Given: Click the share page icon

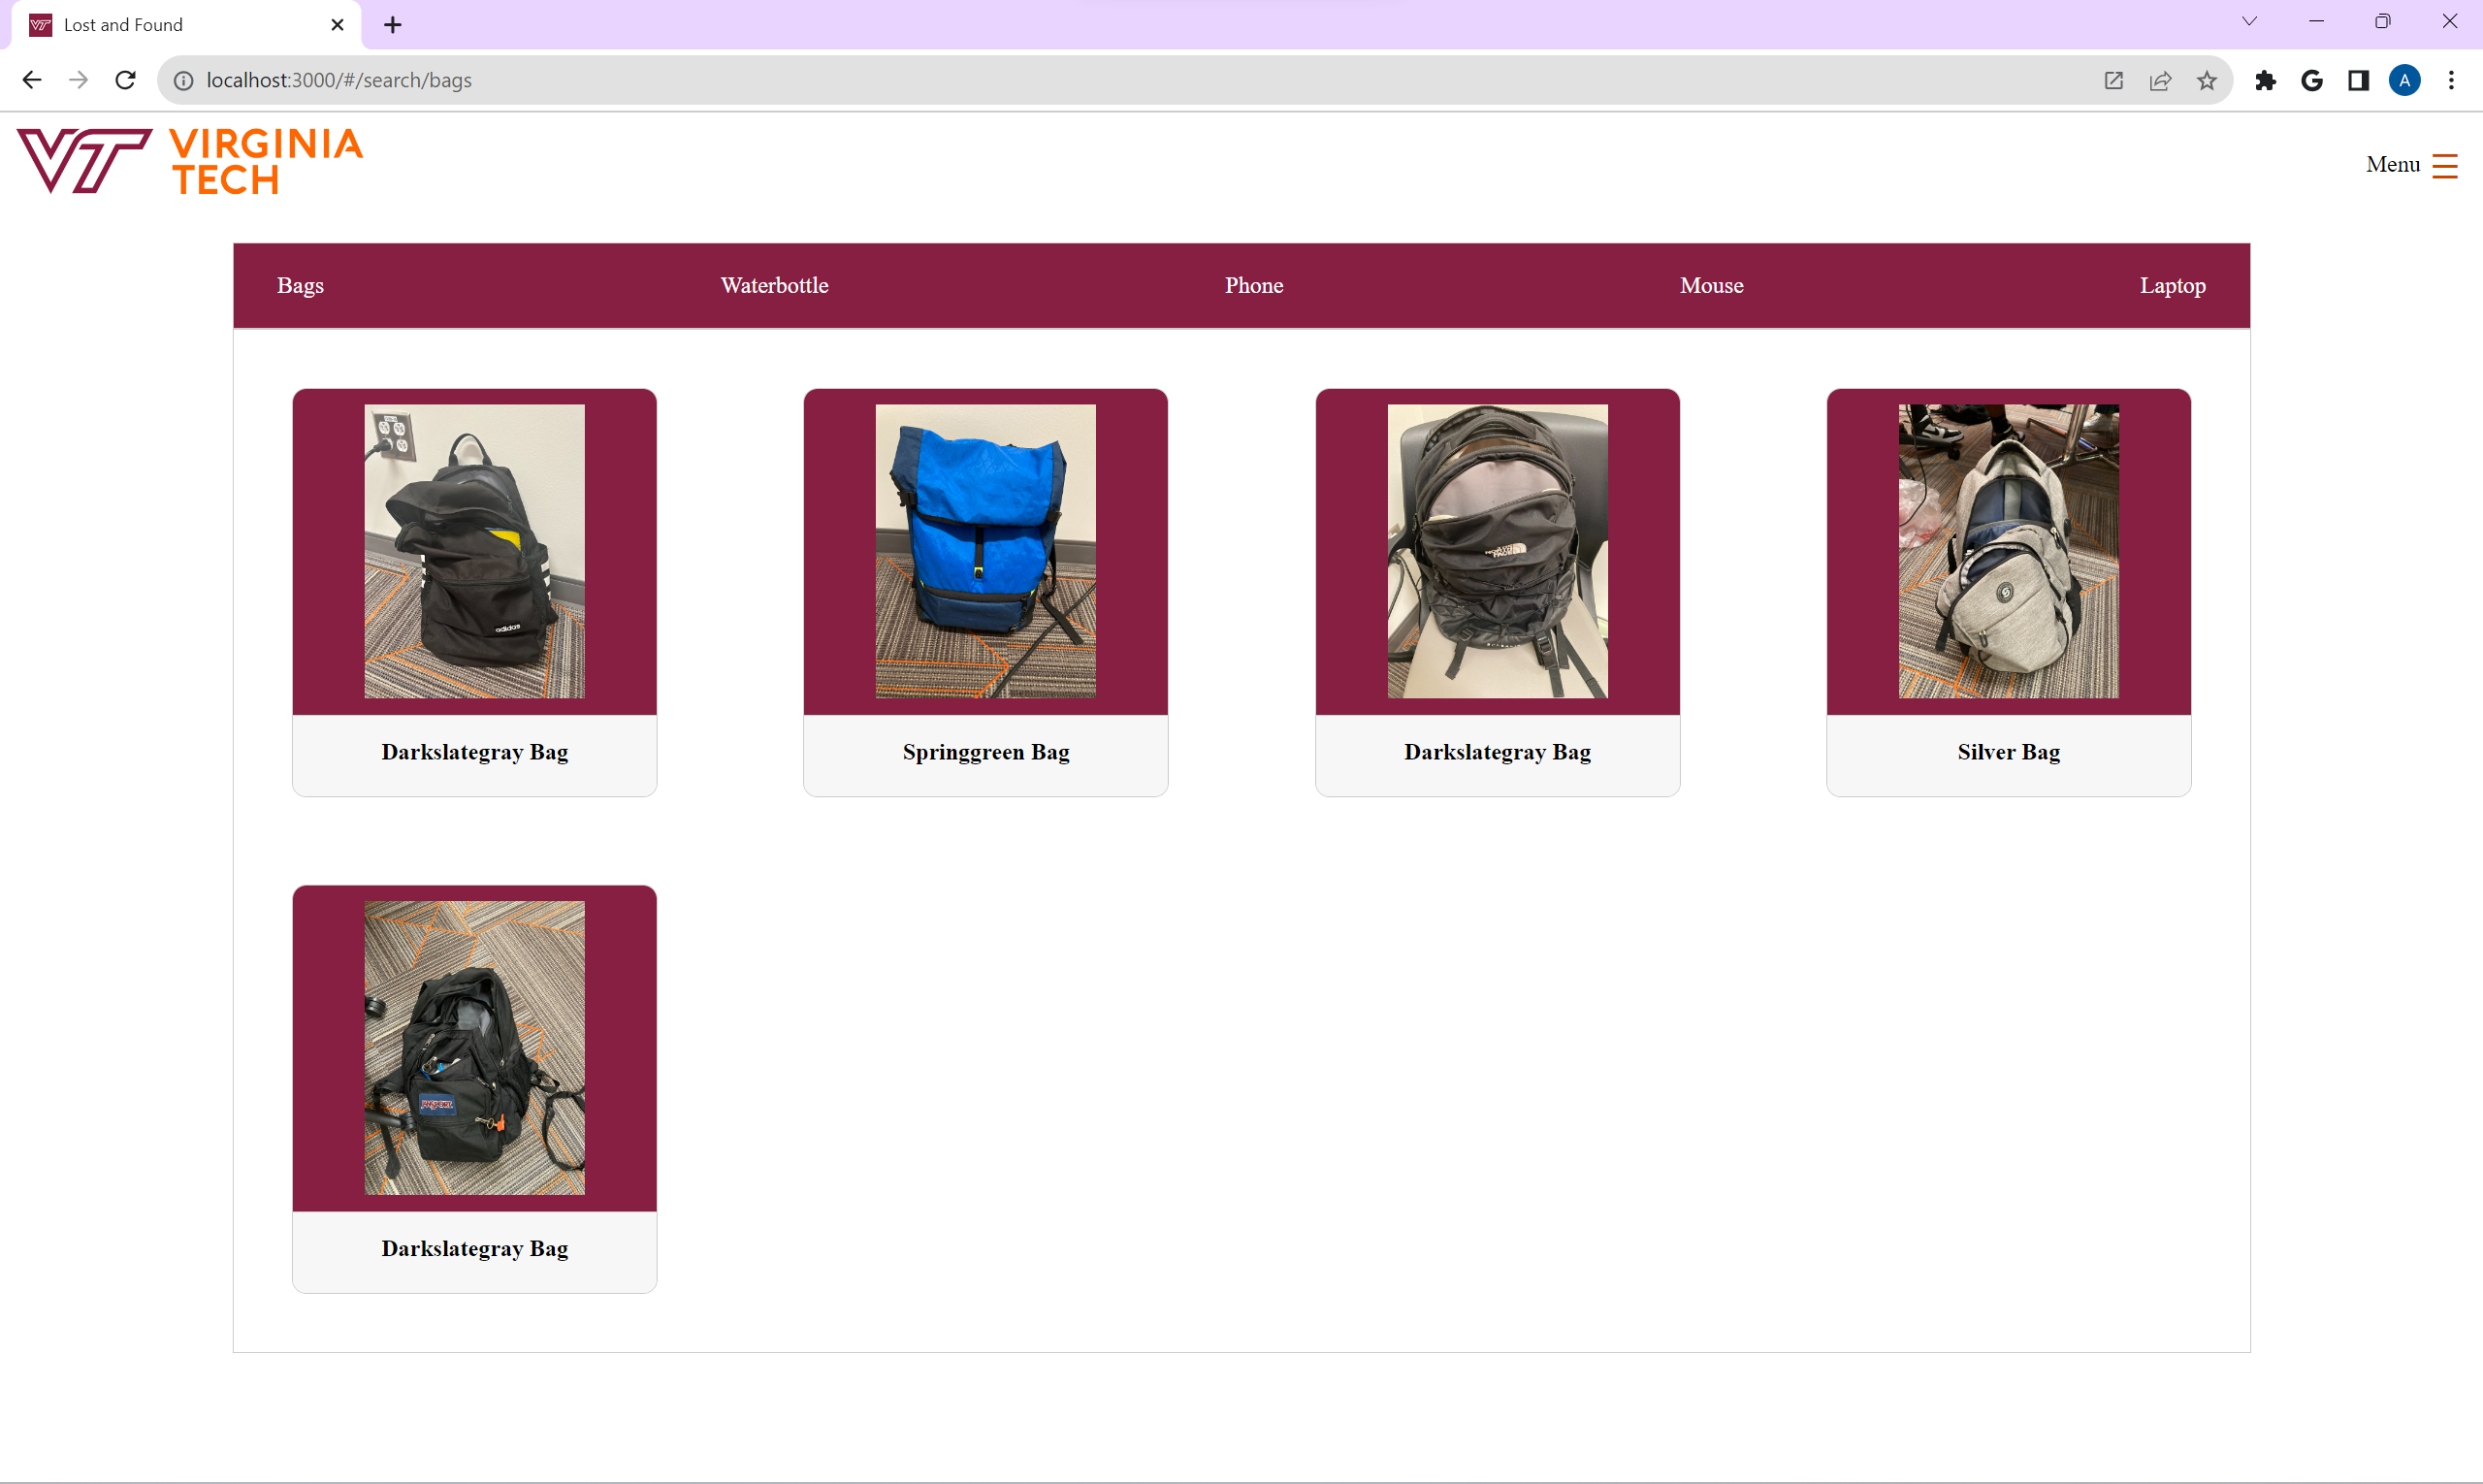Looking at the screenshot, I should pos(2160,81).
